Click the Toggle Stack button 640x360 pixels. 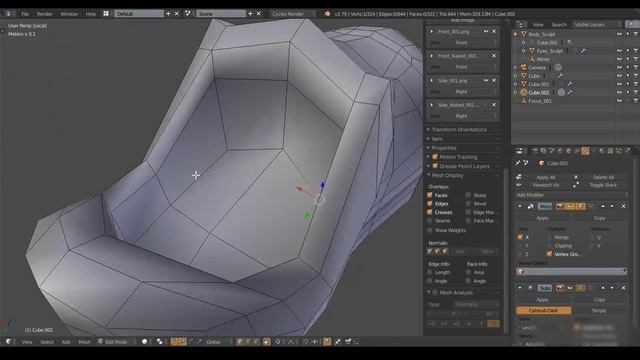click(x=603, y=185)
